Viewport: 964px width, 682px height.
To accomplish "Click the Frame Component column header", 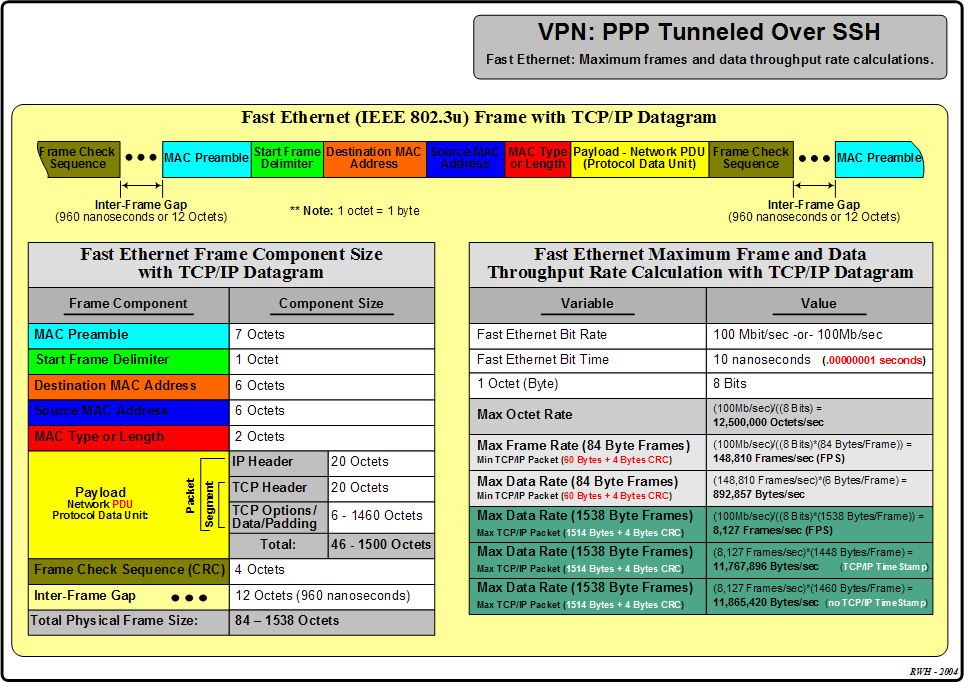I will 128,304.
